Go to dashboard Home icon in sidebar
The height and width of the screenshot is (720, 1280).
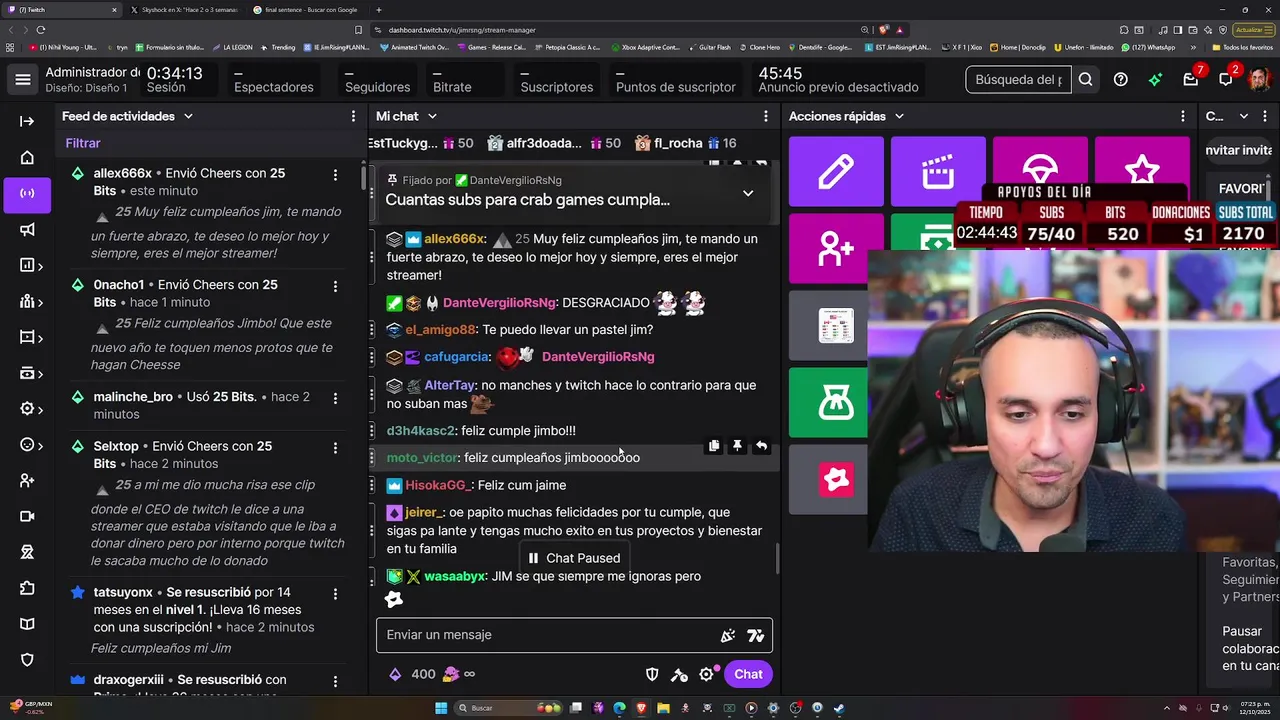click(x=27, y=157)
